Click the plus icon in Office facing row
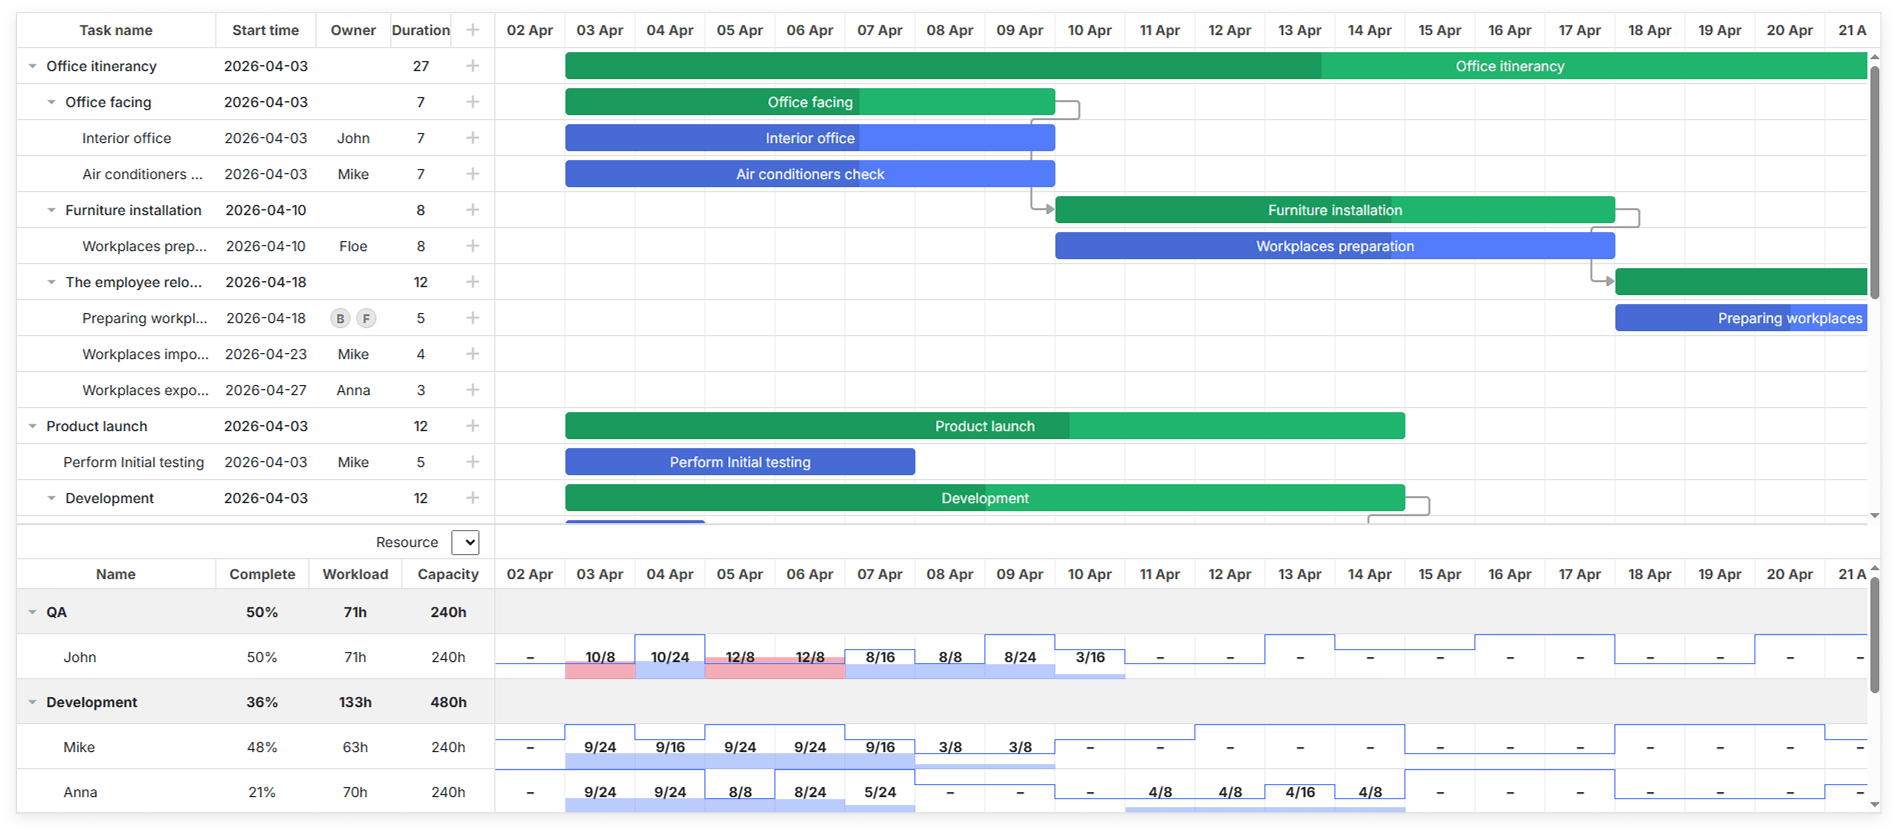 473,102
